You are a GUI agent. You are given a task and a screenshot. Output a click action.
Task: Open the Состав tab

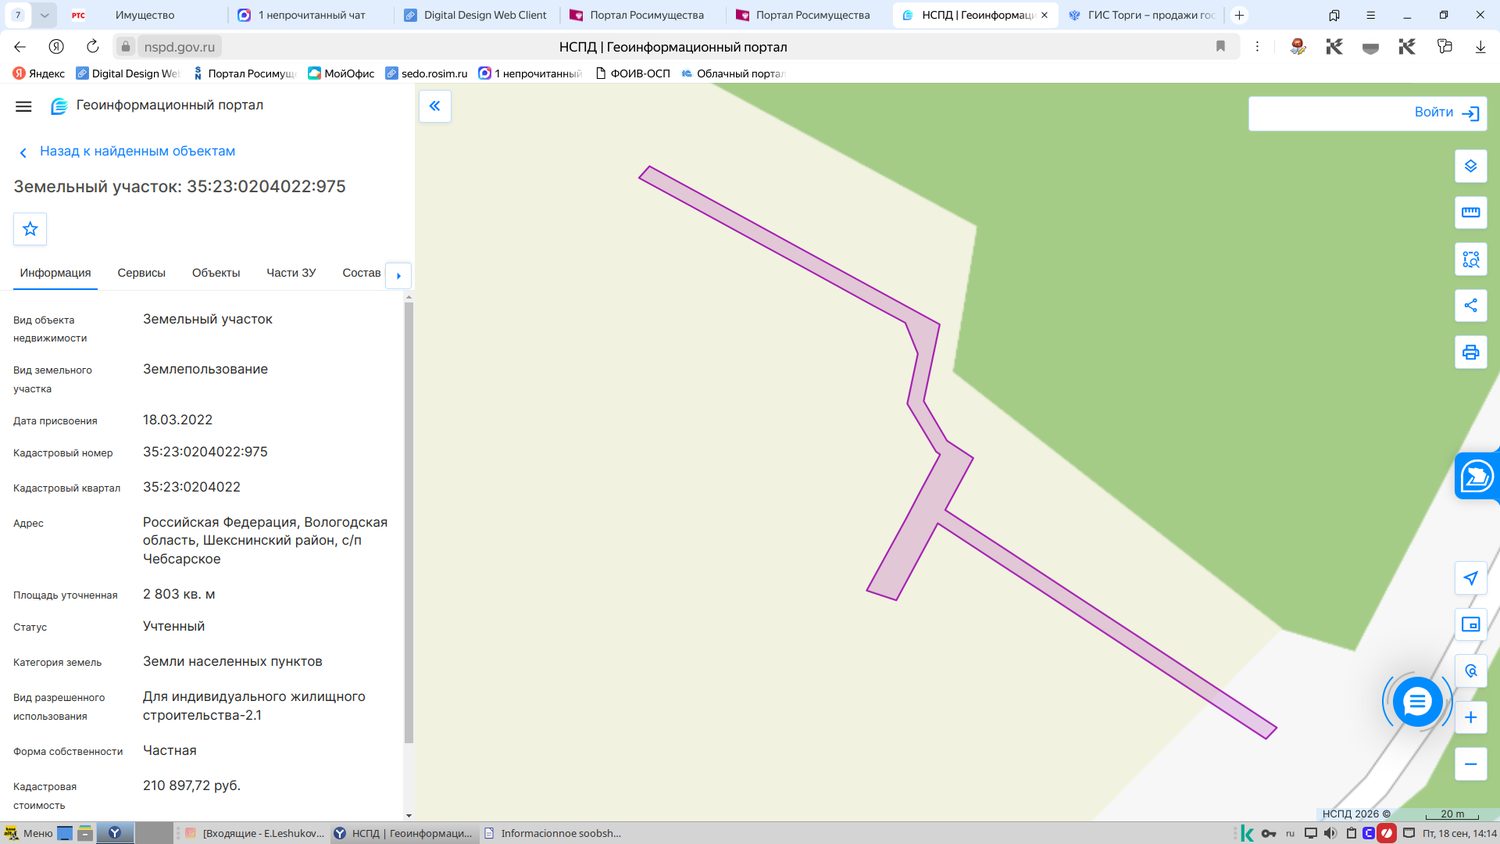point(361,273)
